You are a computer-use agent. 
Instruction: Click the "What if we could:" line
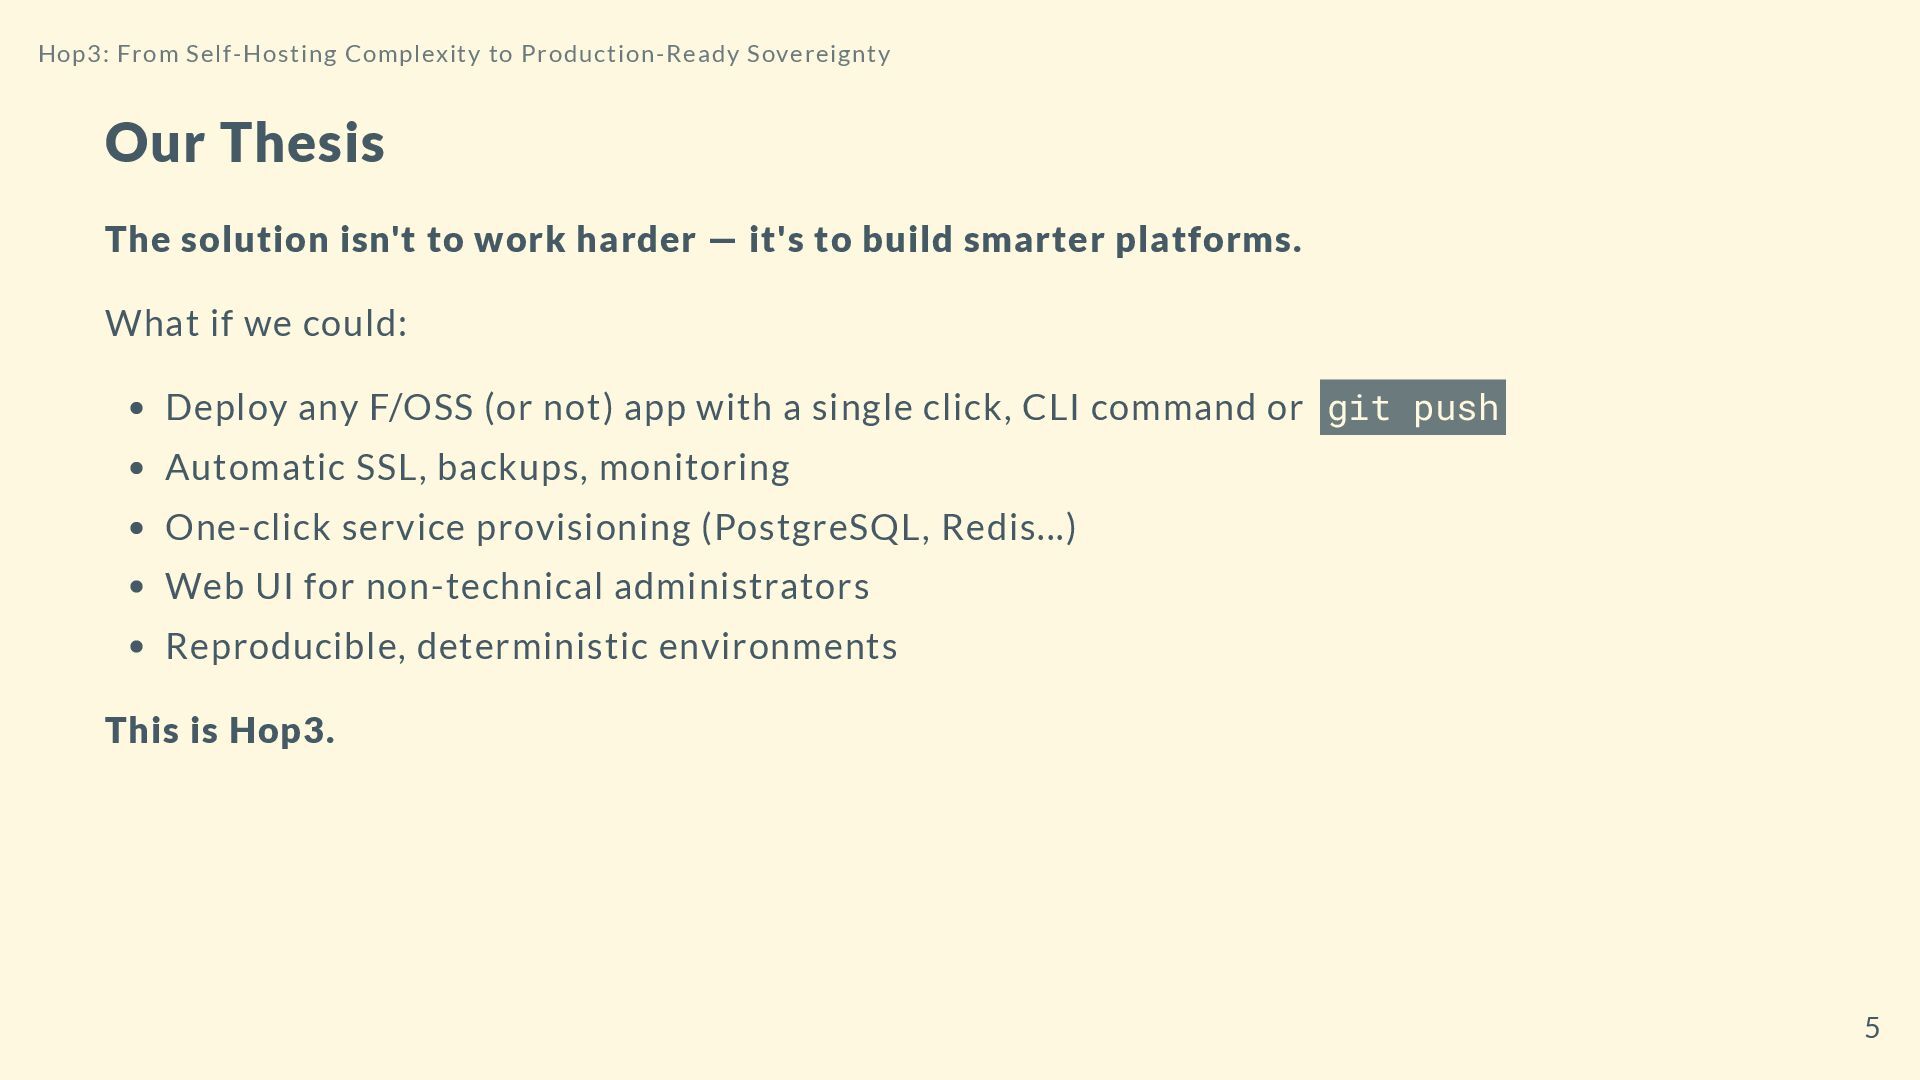pyautogui.click(x=256, y=324)
